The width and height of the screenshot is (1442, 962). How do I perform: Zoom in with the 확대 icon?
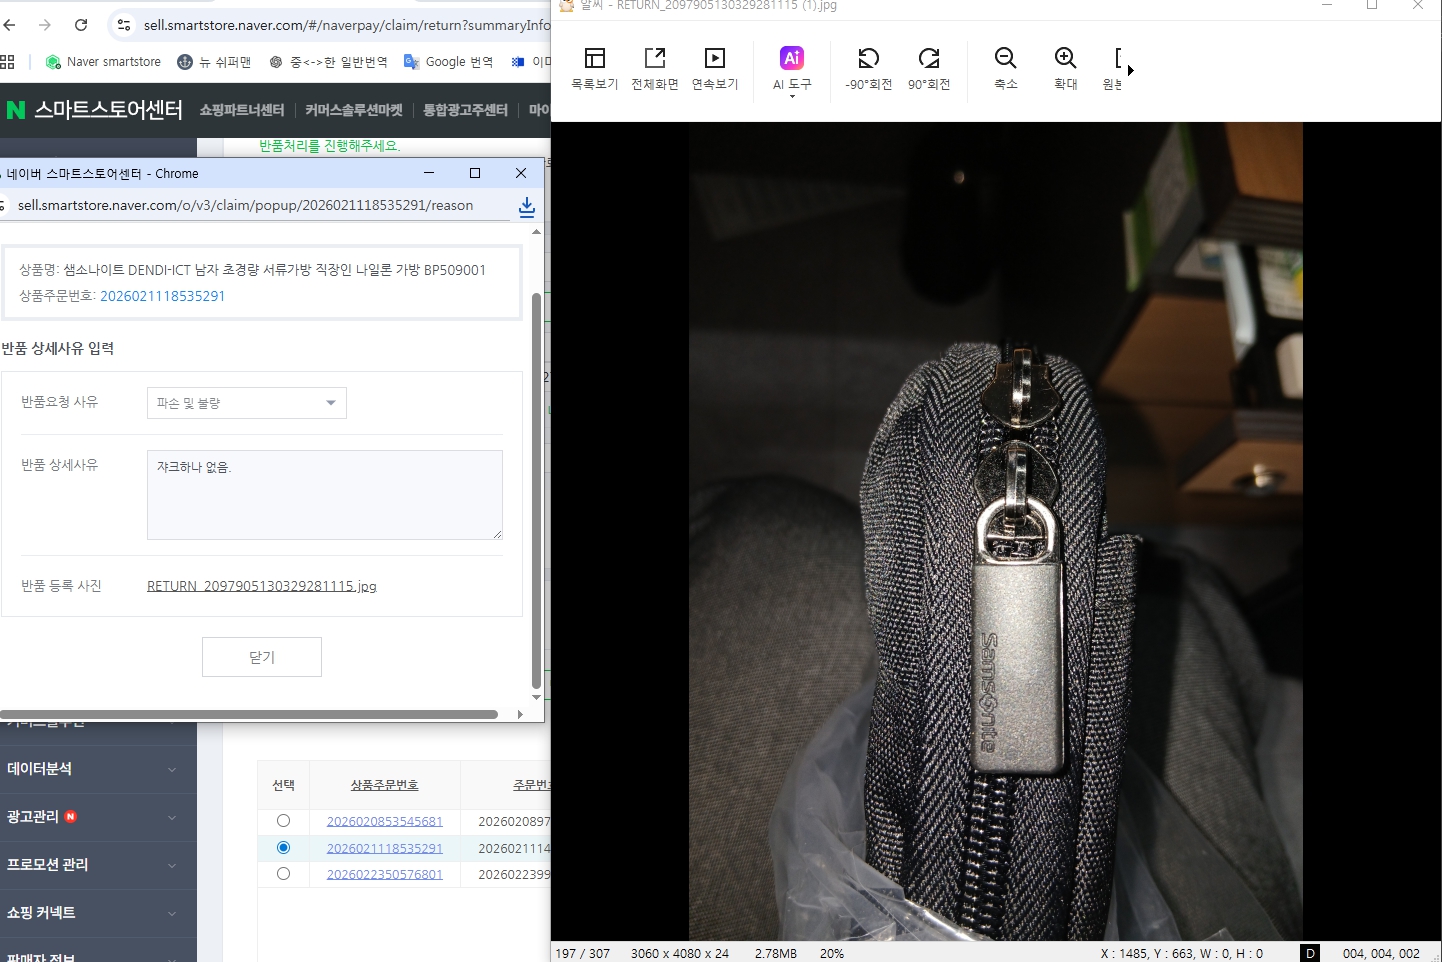[1065, 68]
